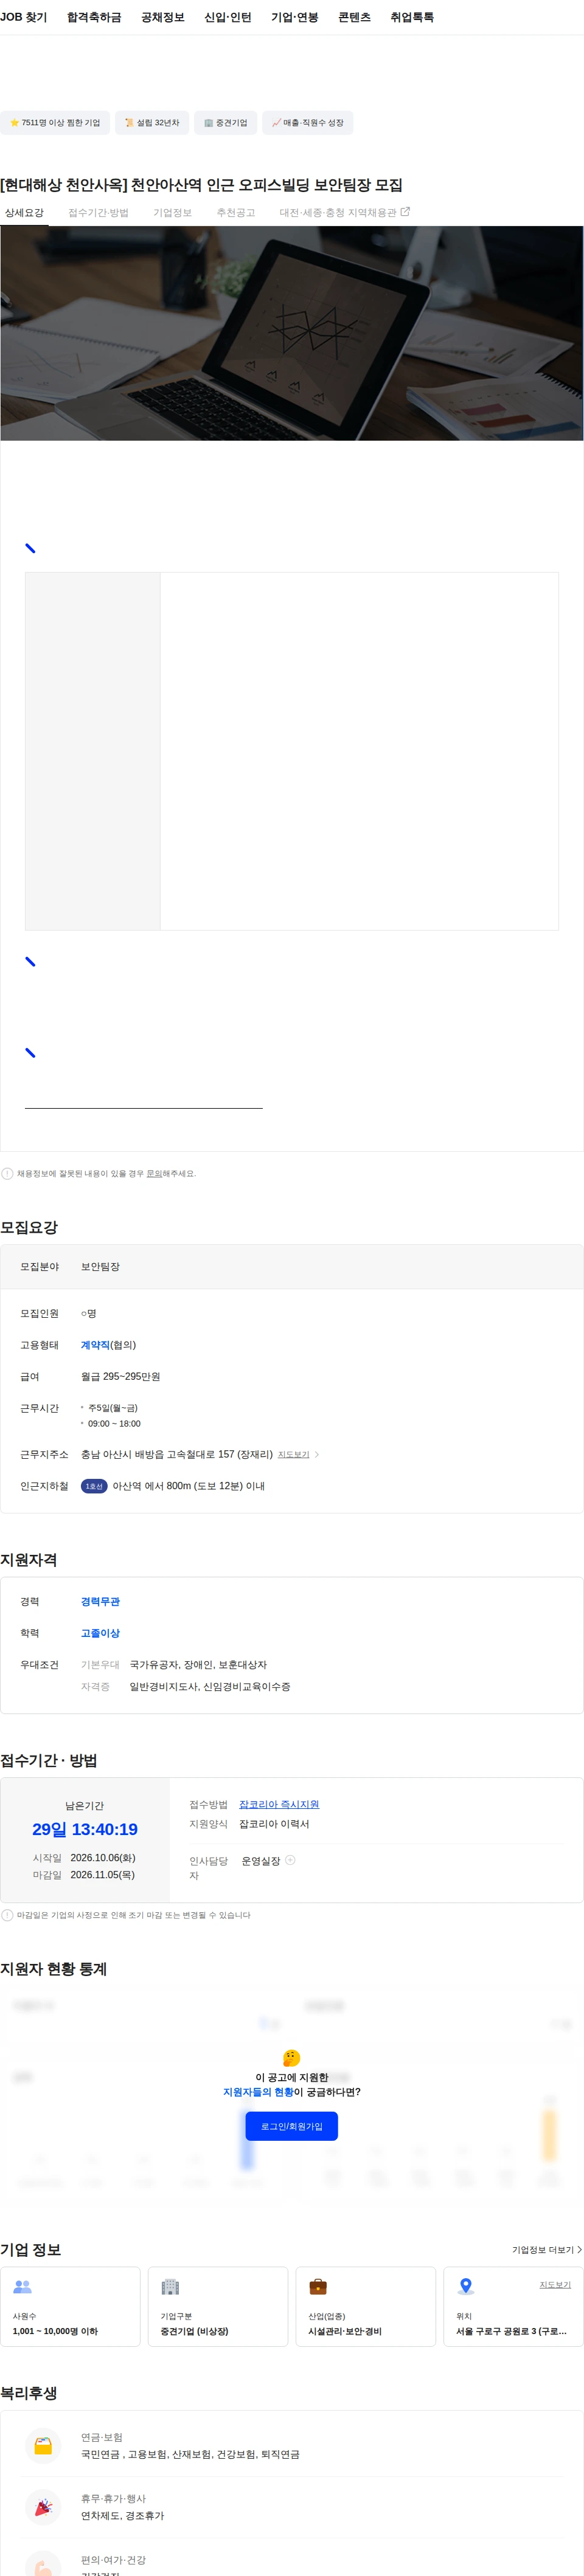Click the 중견기업 (비상장) text
584x2576 pixels.
tap(194, 2332)
